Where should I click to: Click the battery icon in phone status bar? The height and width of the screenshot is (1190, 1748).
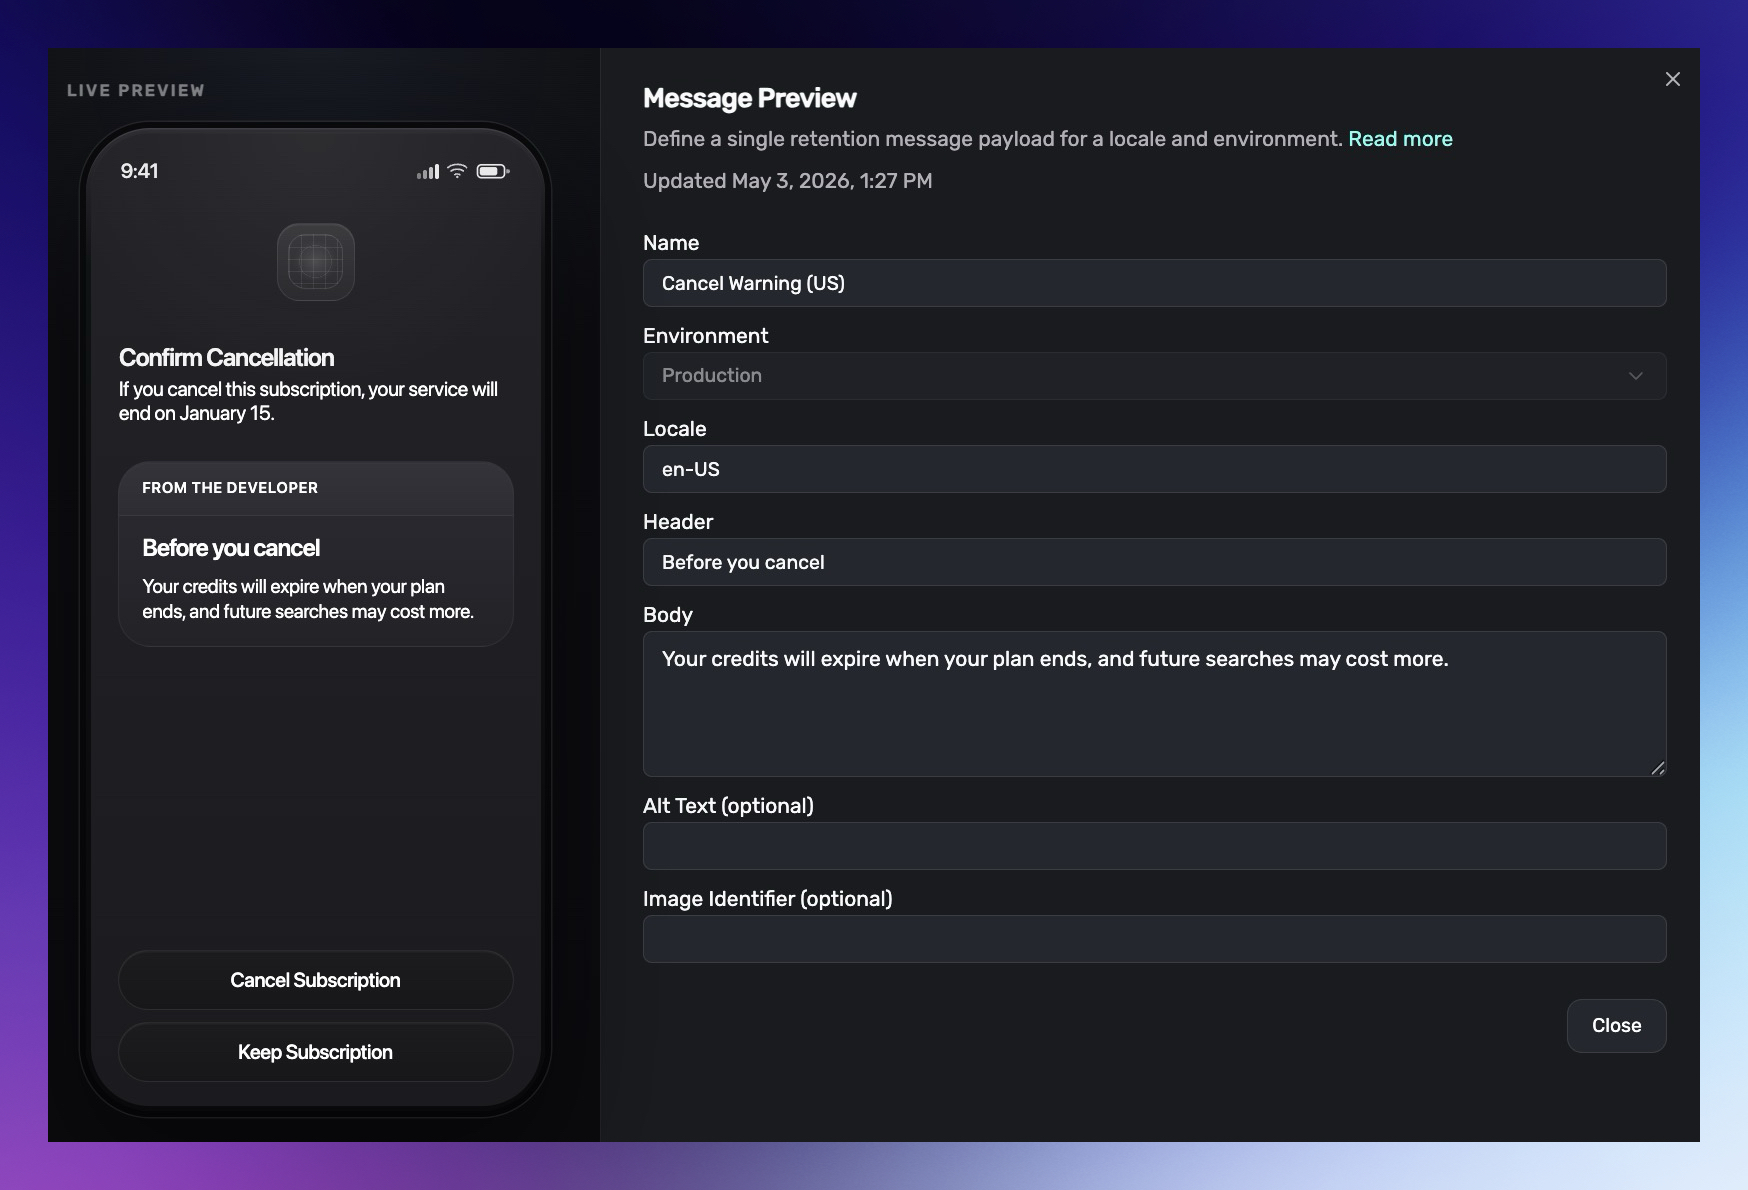click(x=493, y=171)
